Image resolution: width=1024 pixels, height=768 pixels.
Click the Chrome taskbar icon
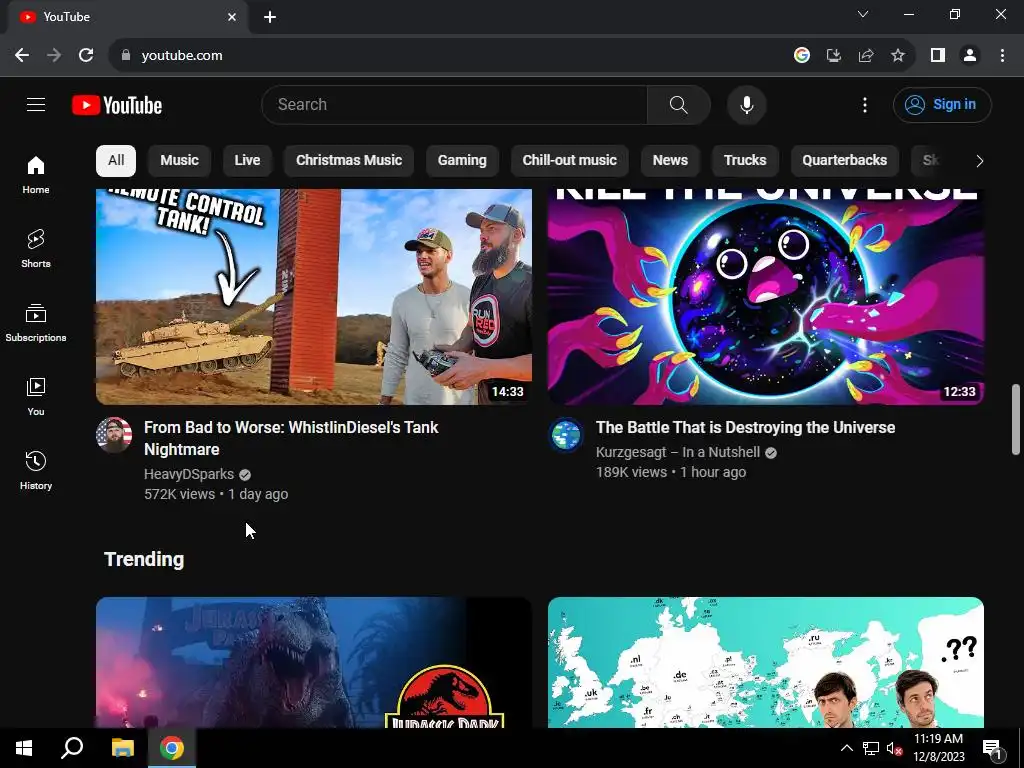pos(172,748)
